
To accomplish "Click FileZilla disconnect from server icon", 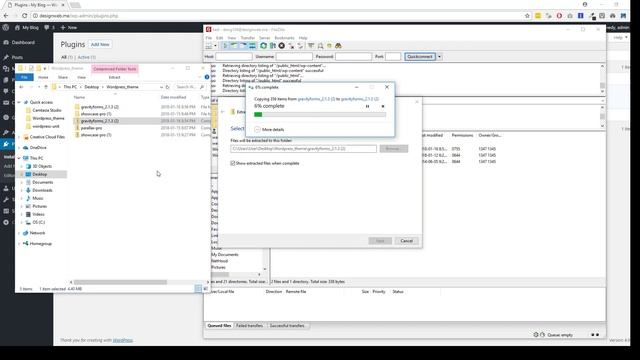I will [291, 46].
